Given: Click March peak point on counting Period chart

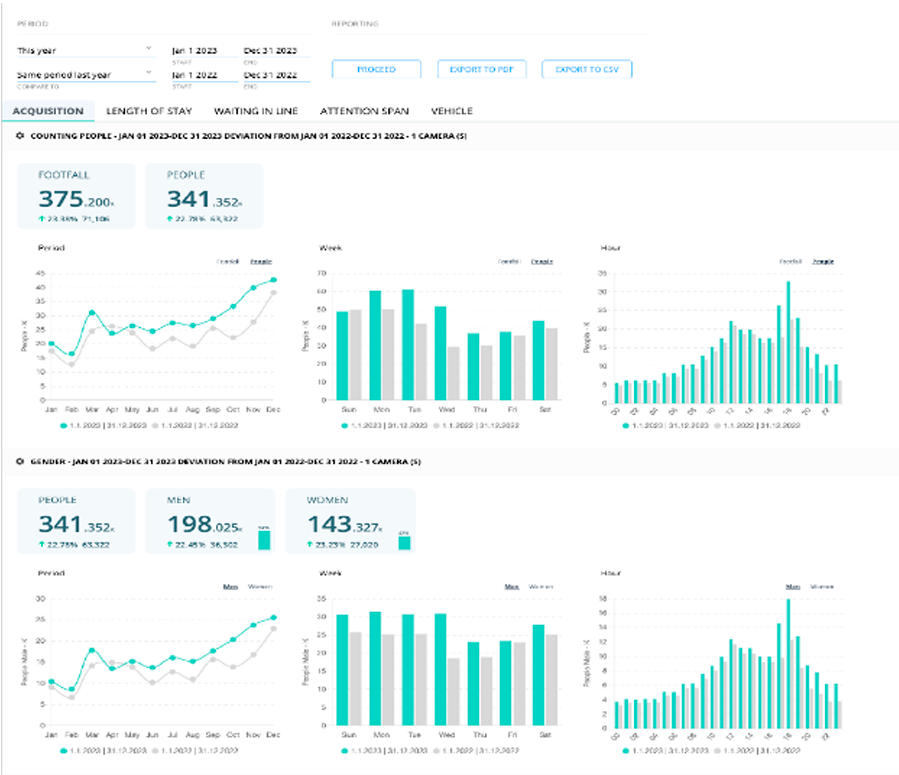Looking at the screenshot, I should click(x=92, y=312).
